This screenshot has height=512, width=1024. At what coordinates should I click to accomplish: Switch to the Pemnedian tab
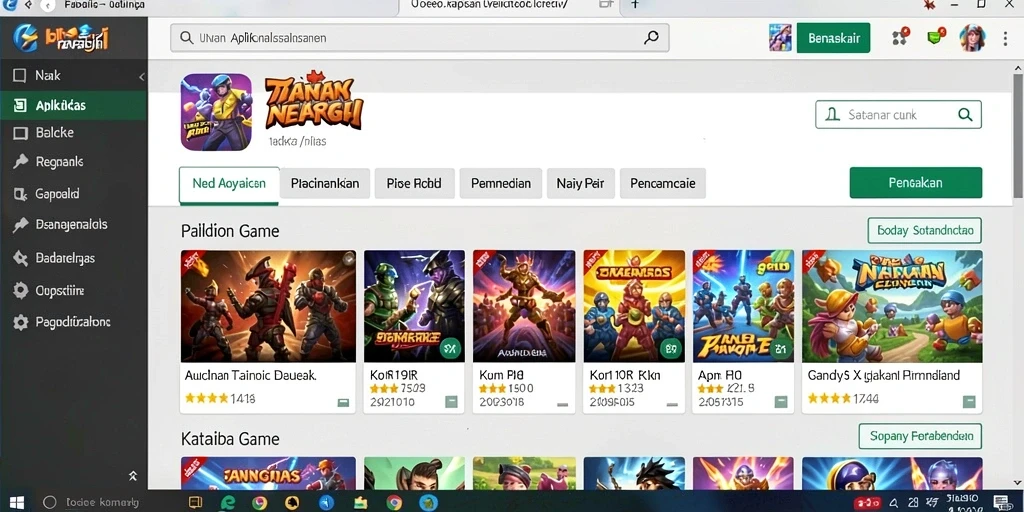coord(501,184)
